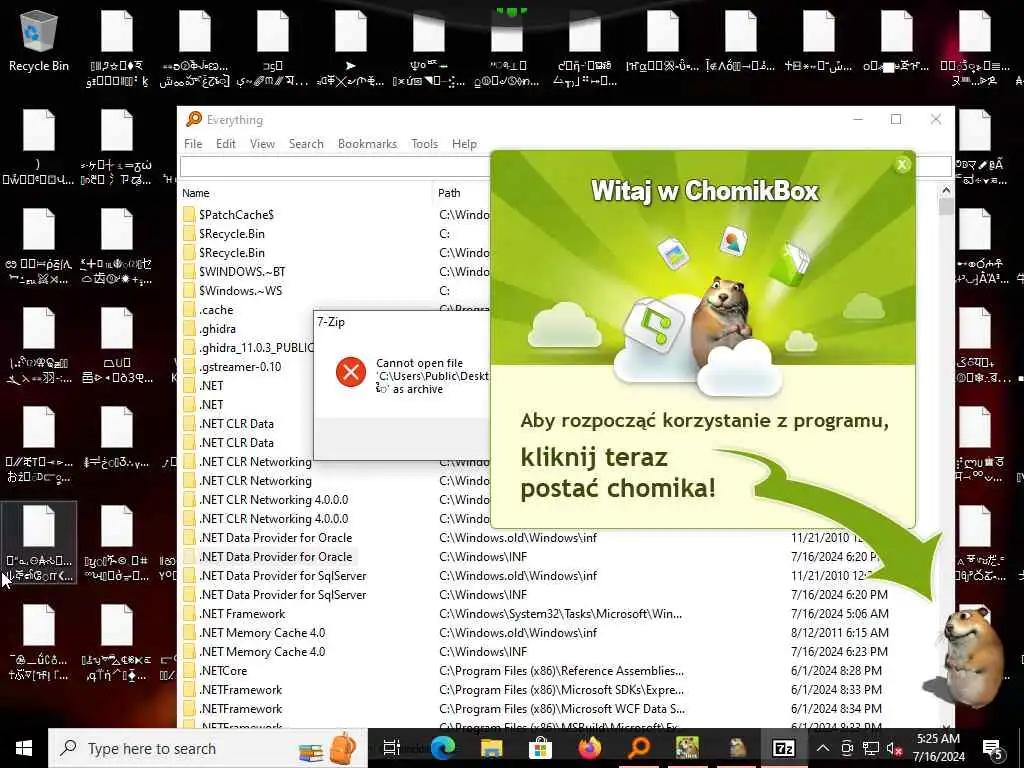Launch Microsoft Edge from taskbar
This screenshot has height=768, width=1024.
click(x=442, y=748)
